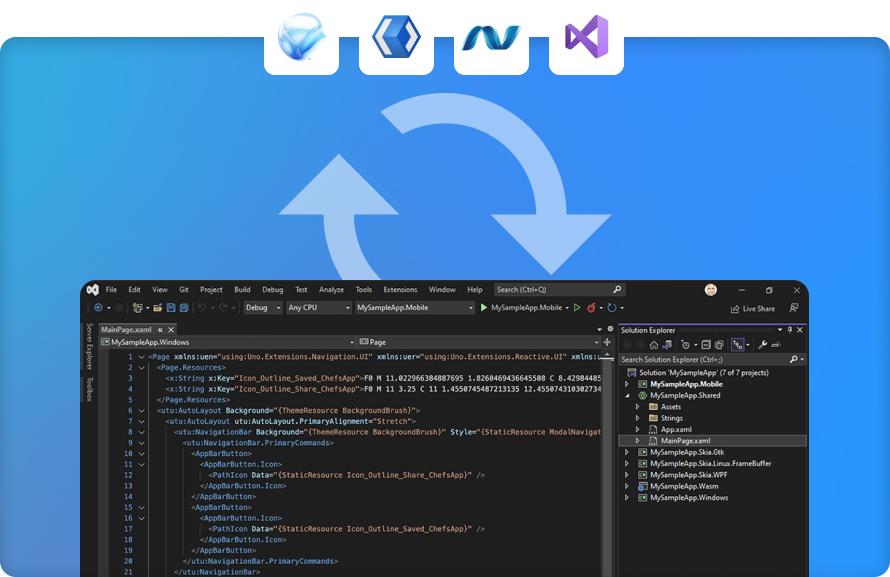Click the Save All toolbar icon
Viewport: 890px width, 577px height.
click(184, 308)
